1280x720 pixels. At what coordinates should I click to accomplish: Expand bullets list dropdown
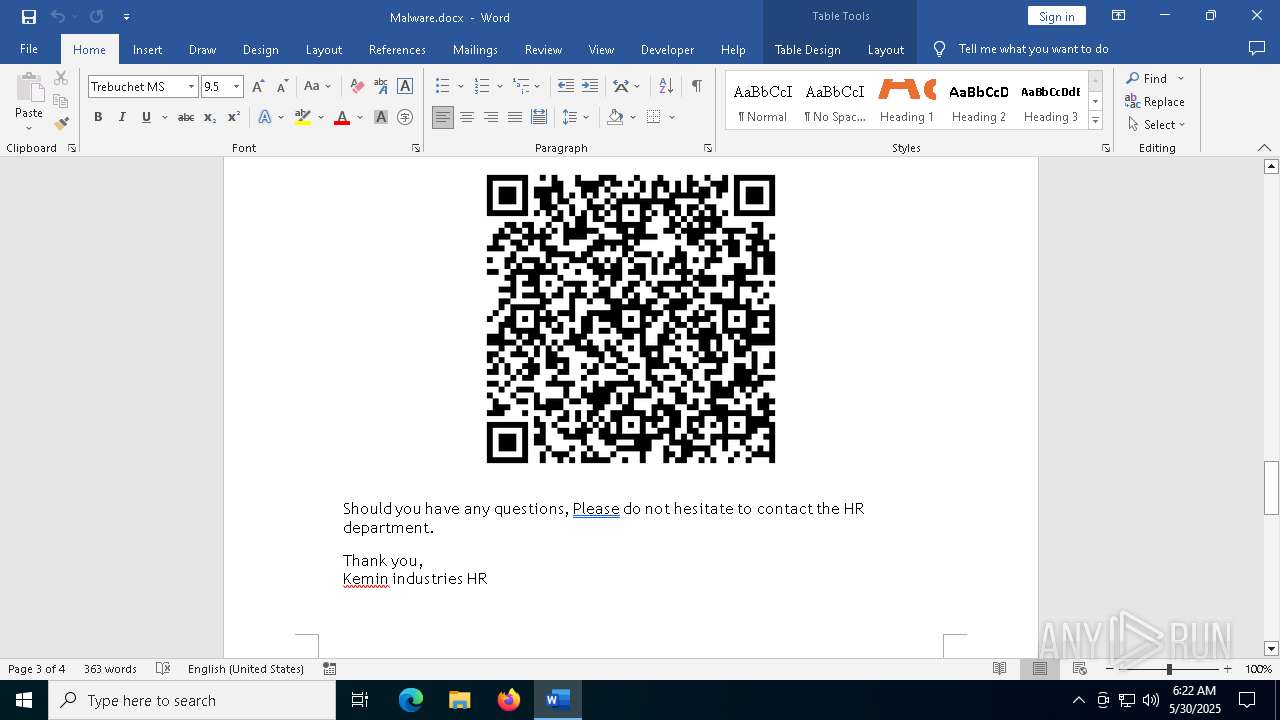tap(461, 87)
